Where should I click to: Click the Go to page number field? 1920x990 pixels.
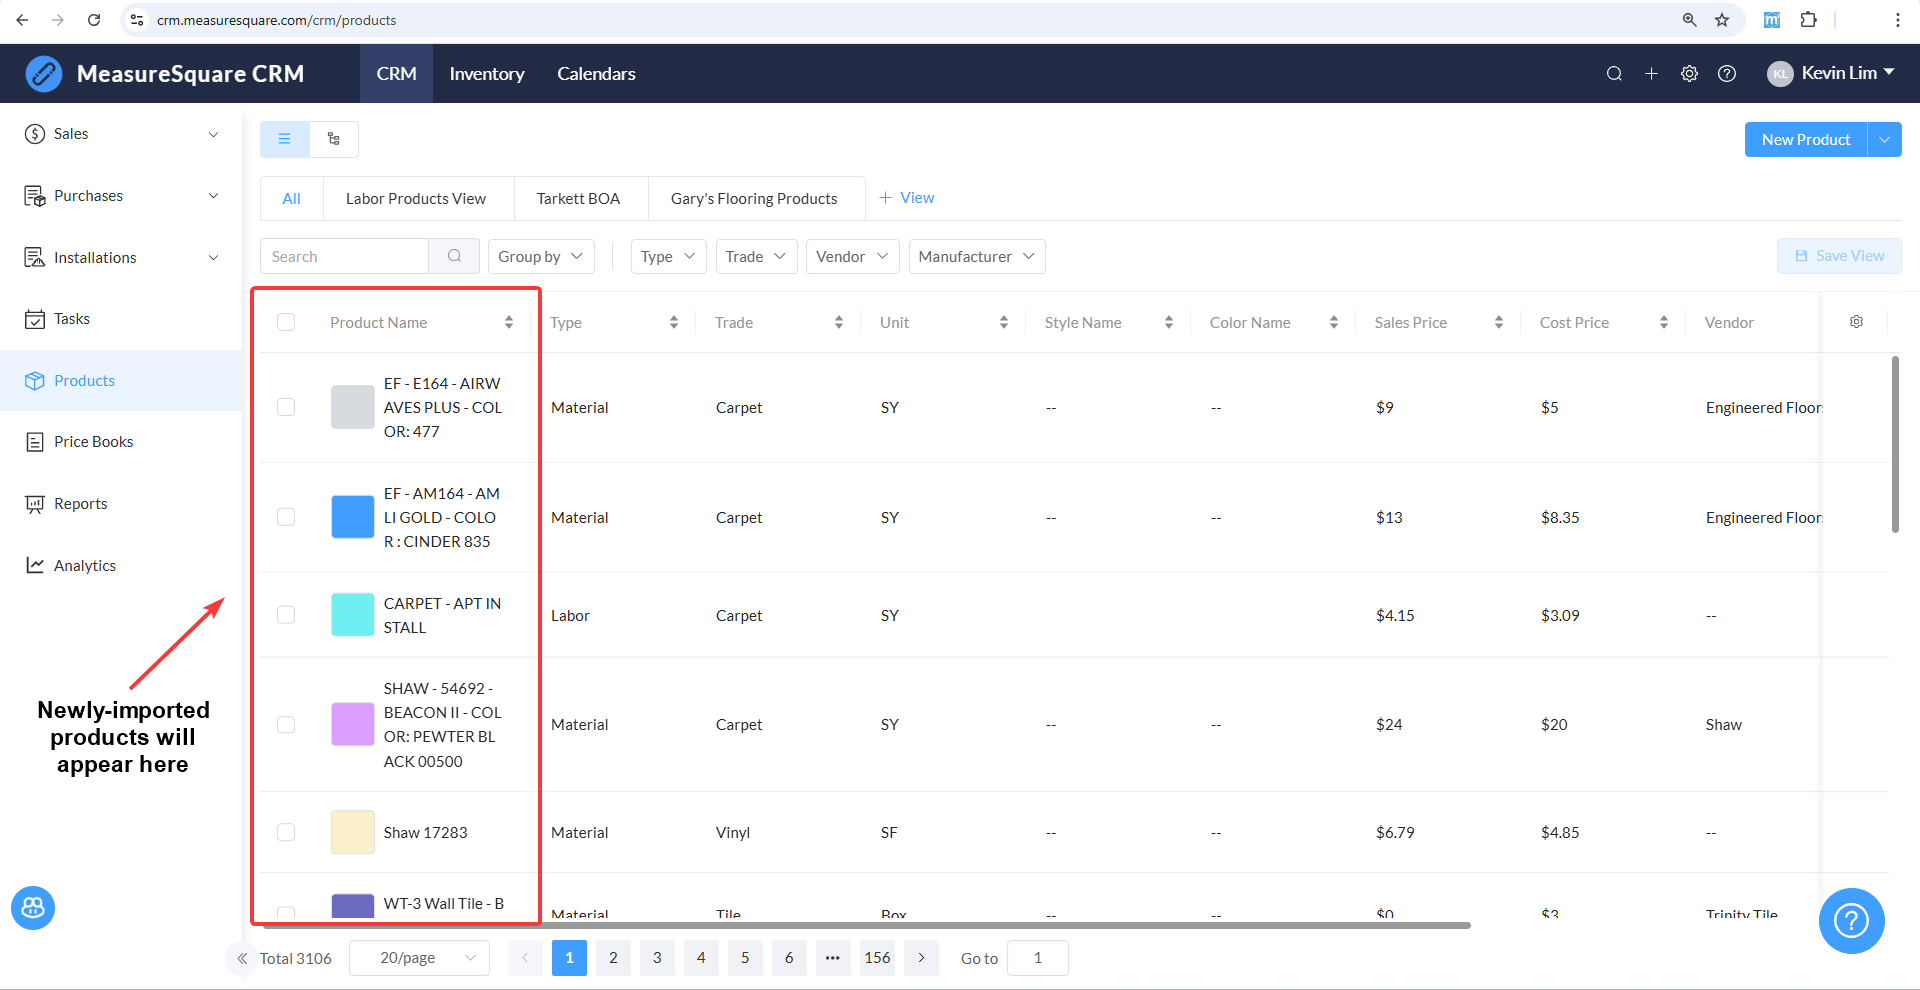(1038, 958)
